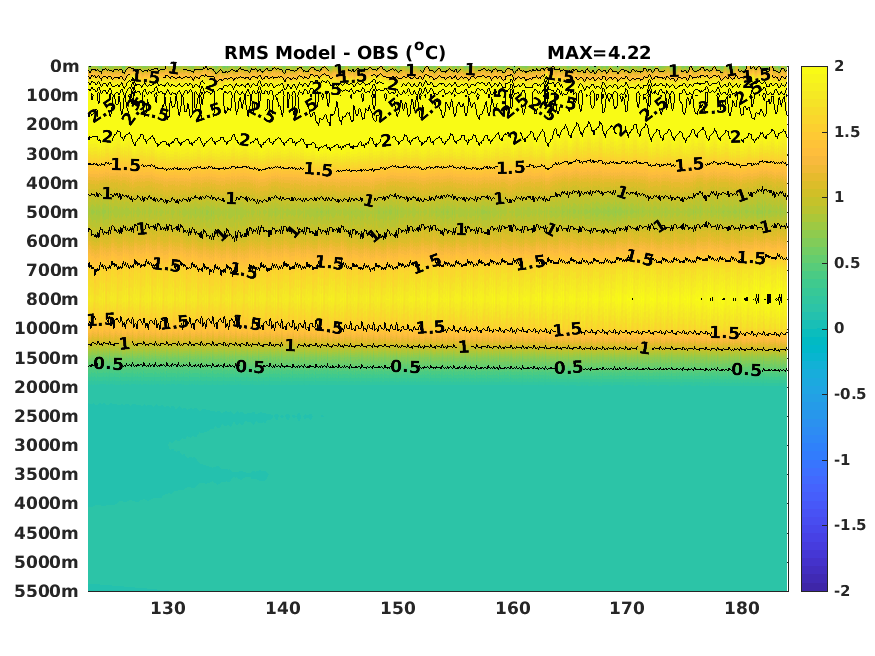Select the "1000m" depth axis label
875x656 pixels.
(47, 328)
